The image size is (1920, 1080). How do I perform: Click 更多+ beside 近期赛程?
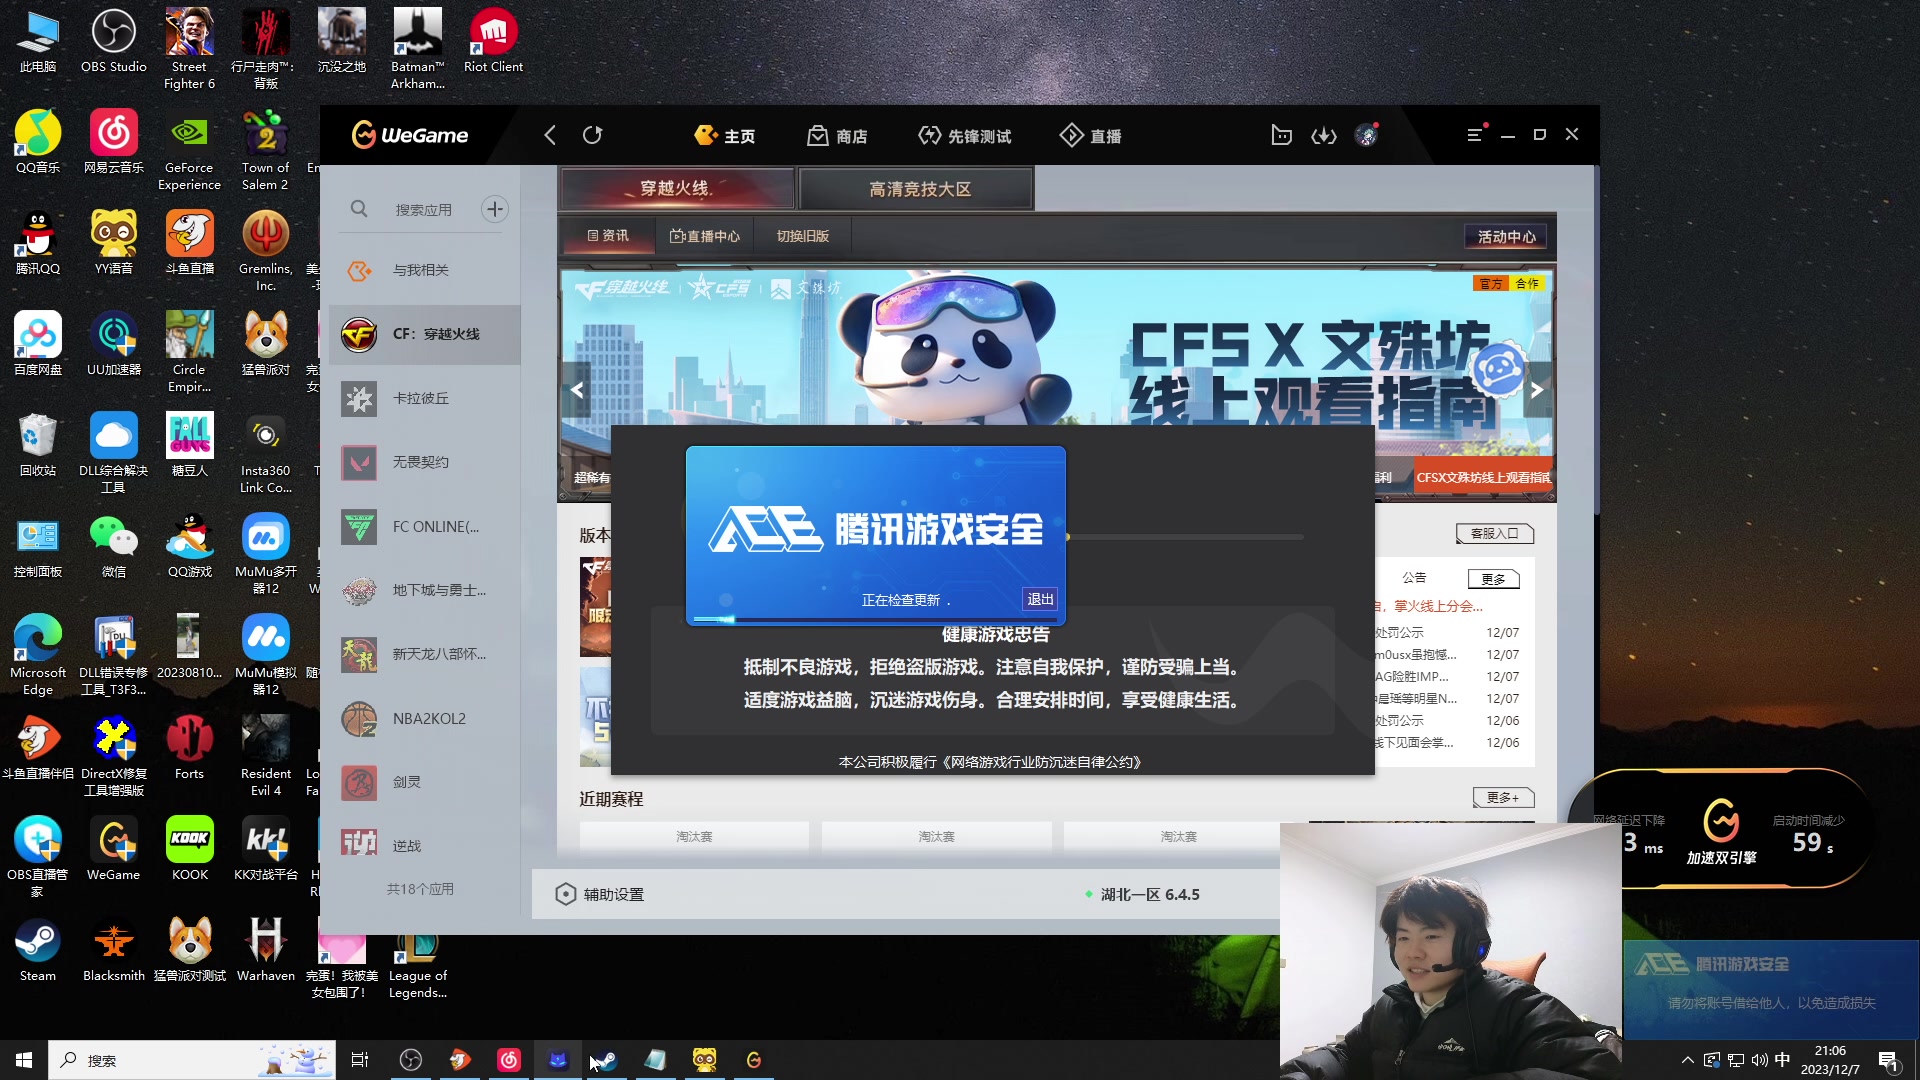[1503, 797]
